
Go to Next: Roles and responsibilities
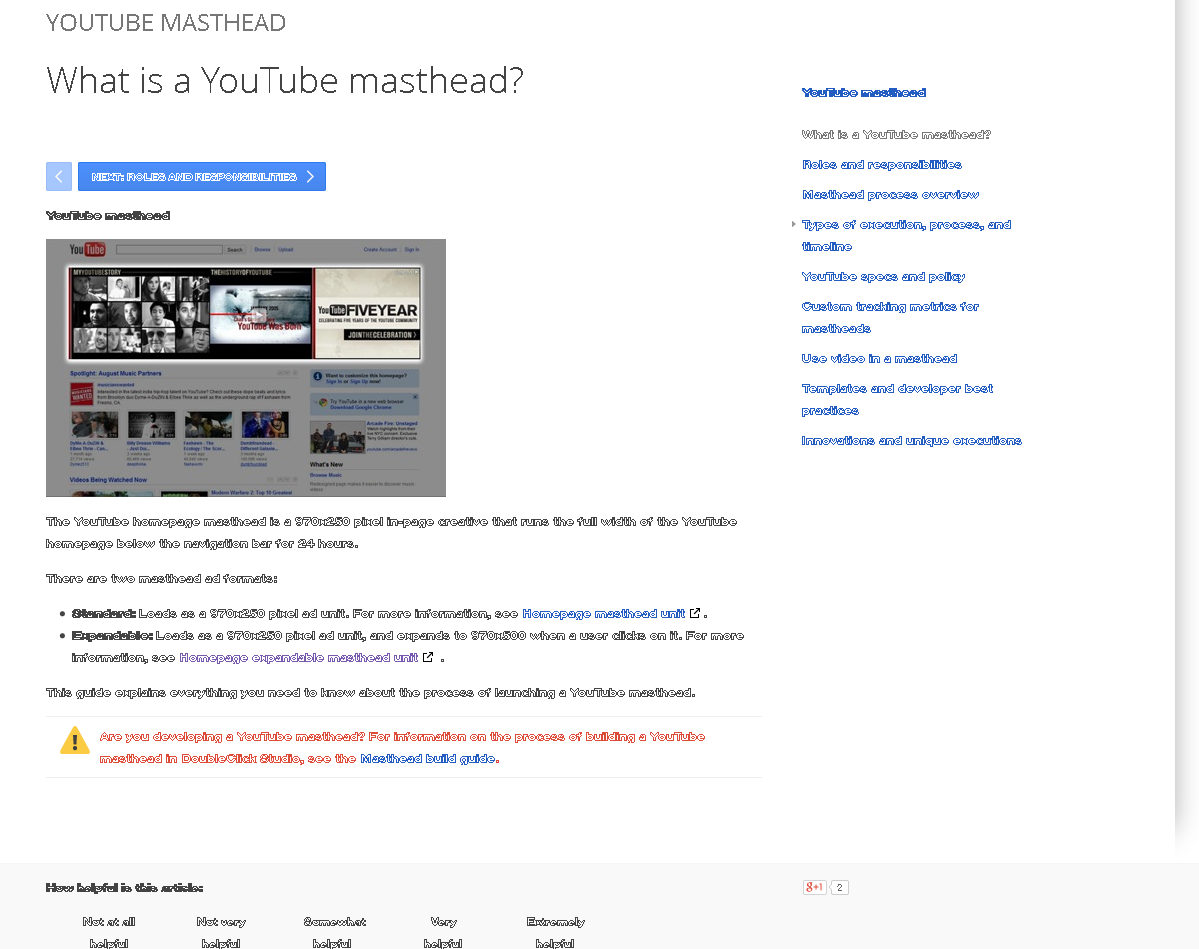(202, 177)
